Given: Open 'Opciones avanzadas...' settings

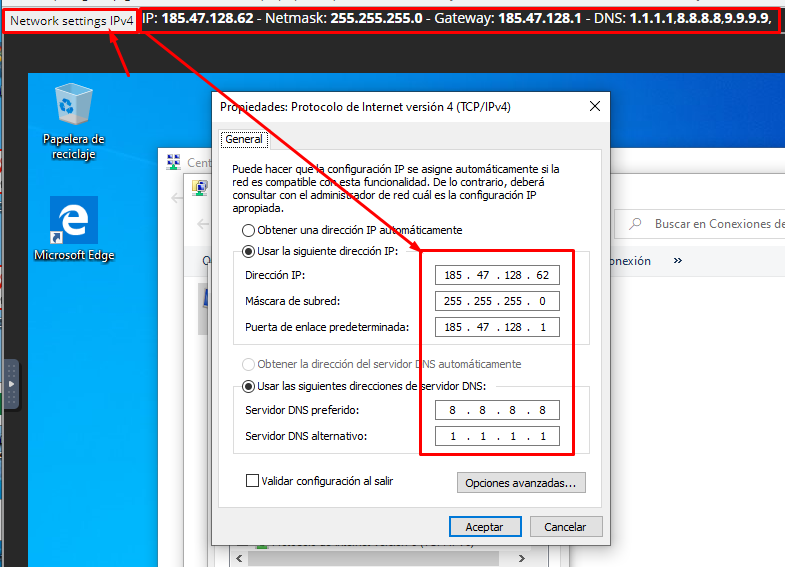Looking at the screenshot, I should click(x=521, y=483).
